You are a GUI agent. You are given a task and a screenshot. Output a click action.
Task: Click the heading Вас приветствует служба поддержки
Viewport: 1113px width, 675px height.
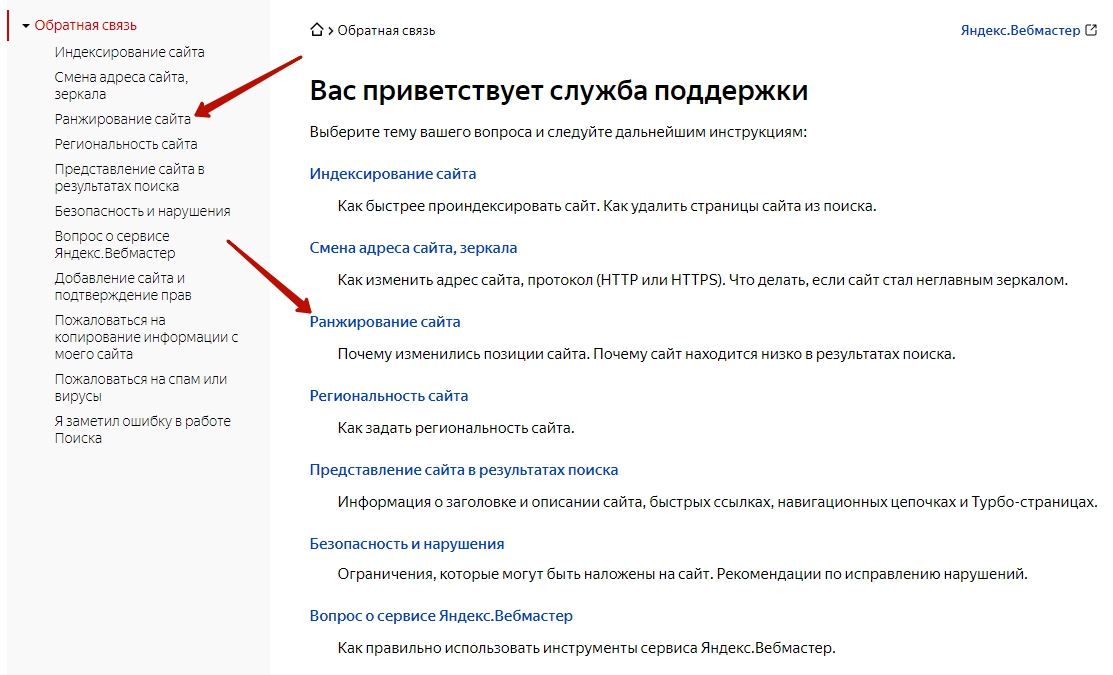[x=559, y=90]
